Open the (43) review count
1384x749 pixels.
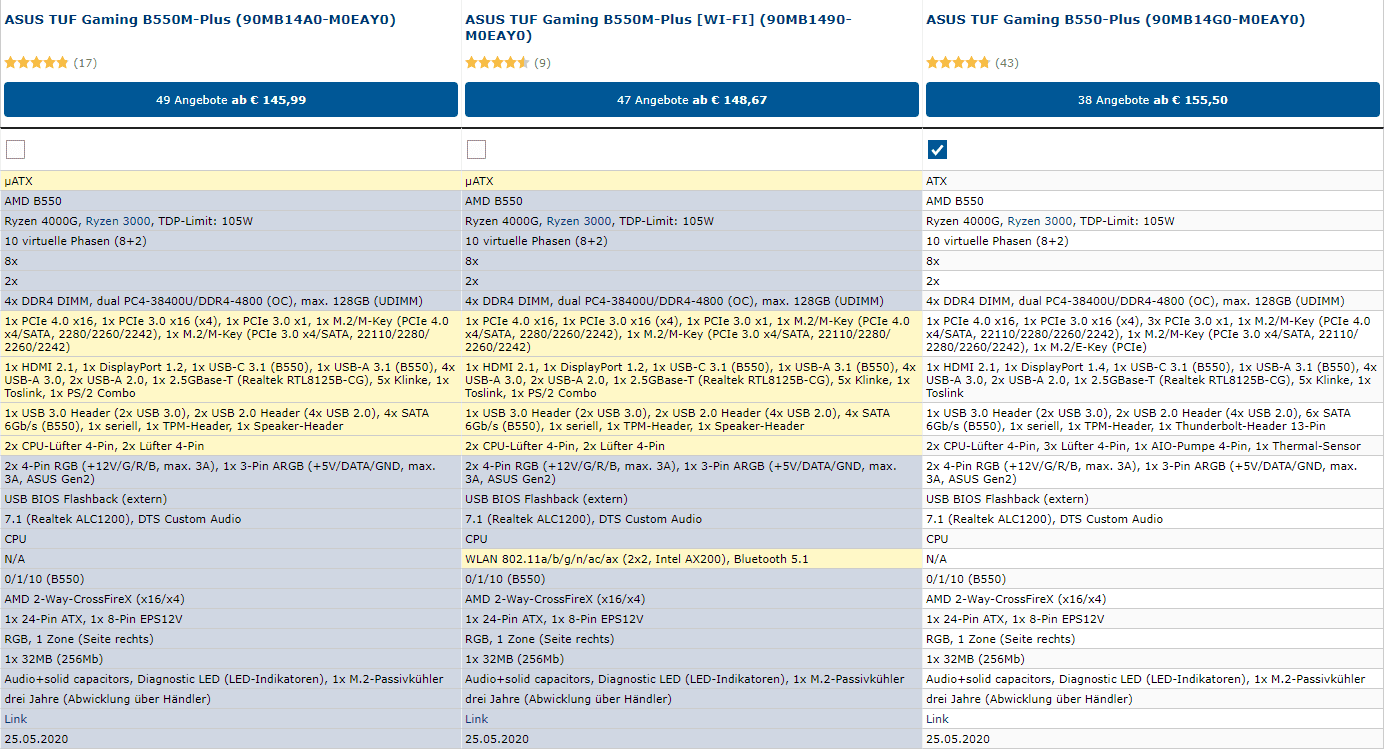point(1007,63)
